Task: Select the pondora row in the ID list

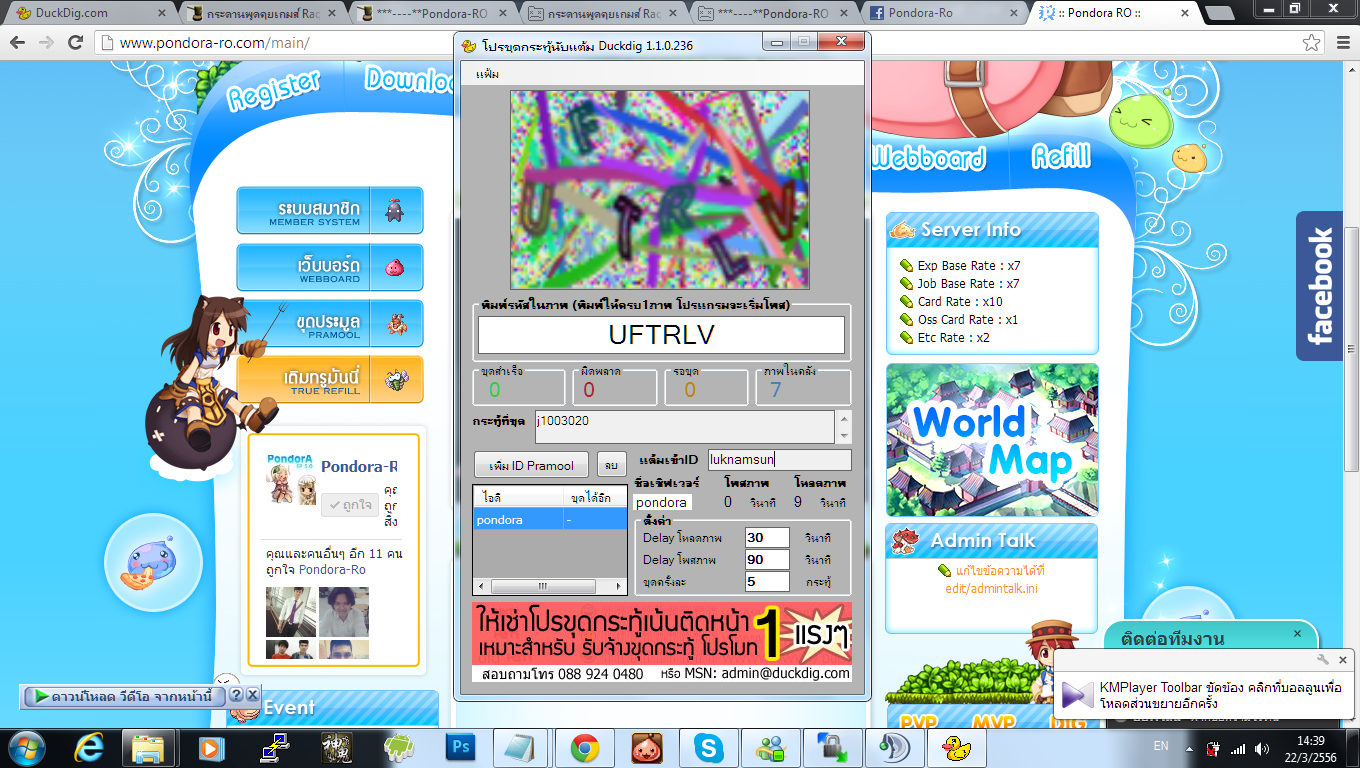Action: click(x=549, y=520)
